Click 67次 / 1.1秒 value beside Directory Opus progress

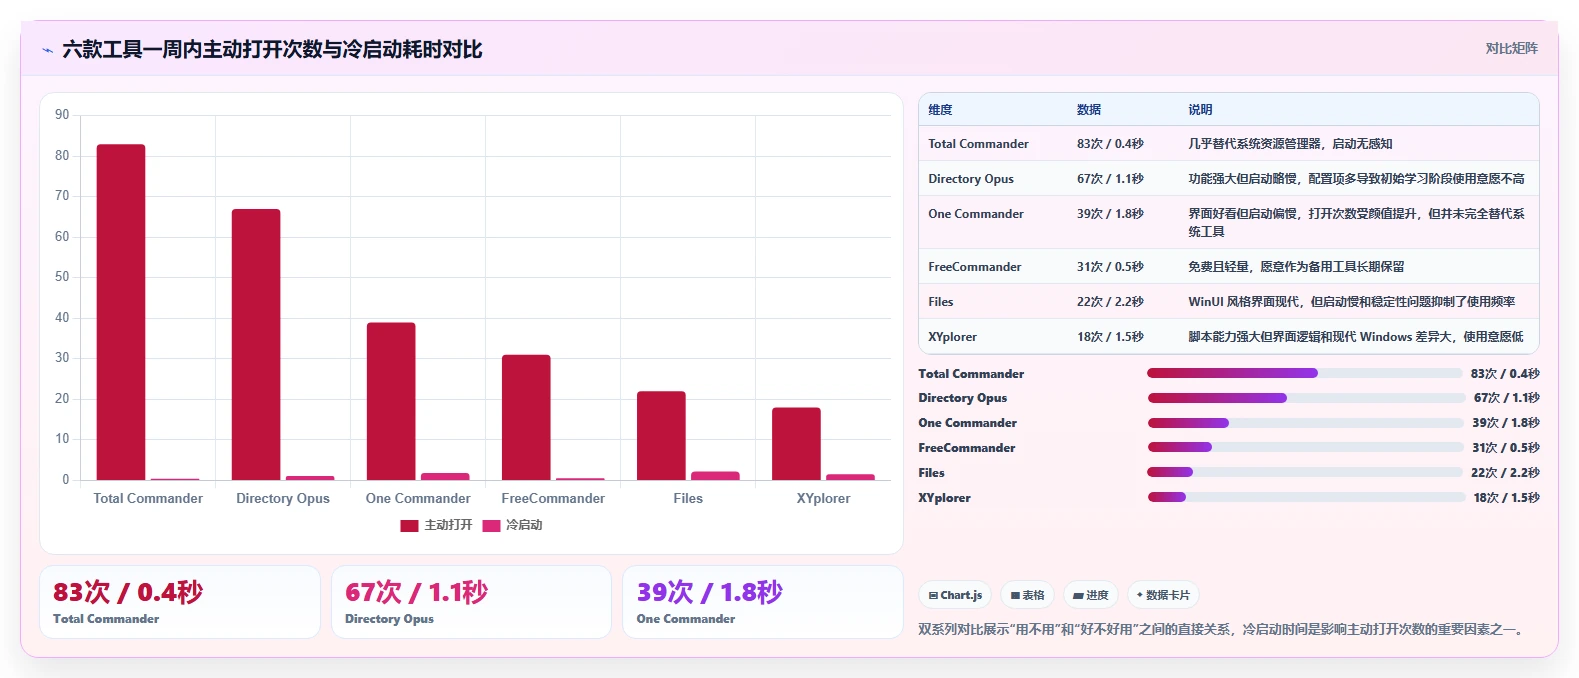[1506, 398]
